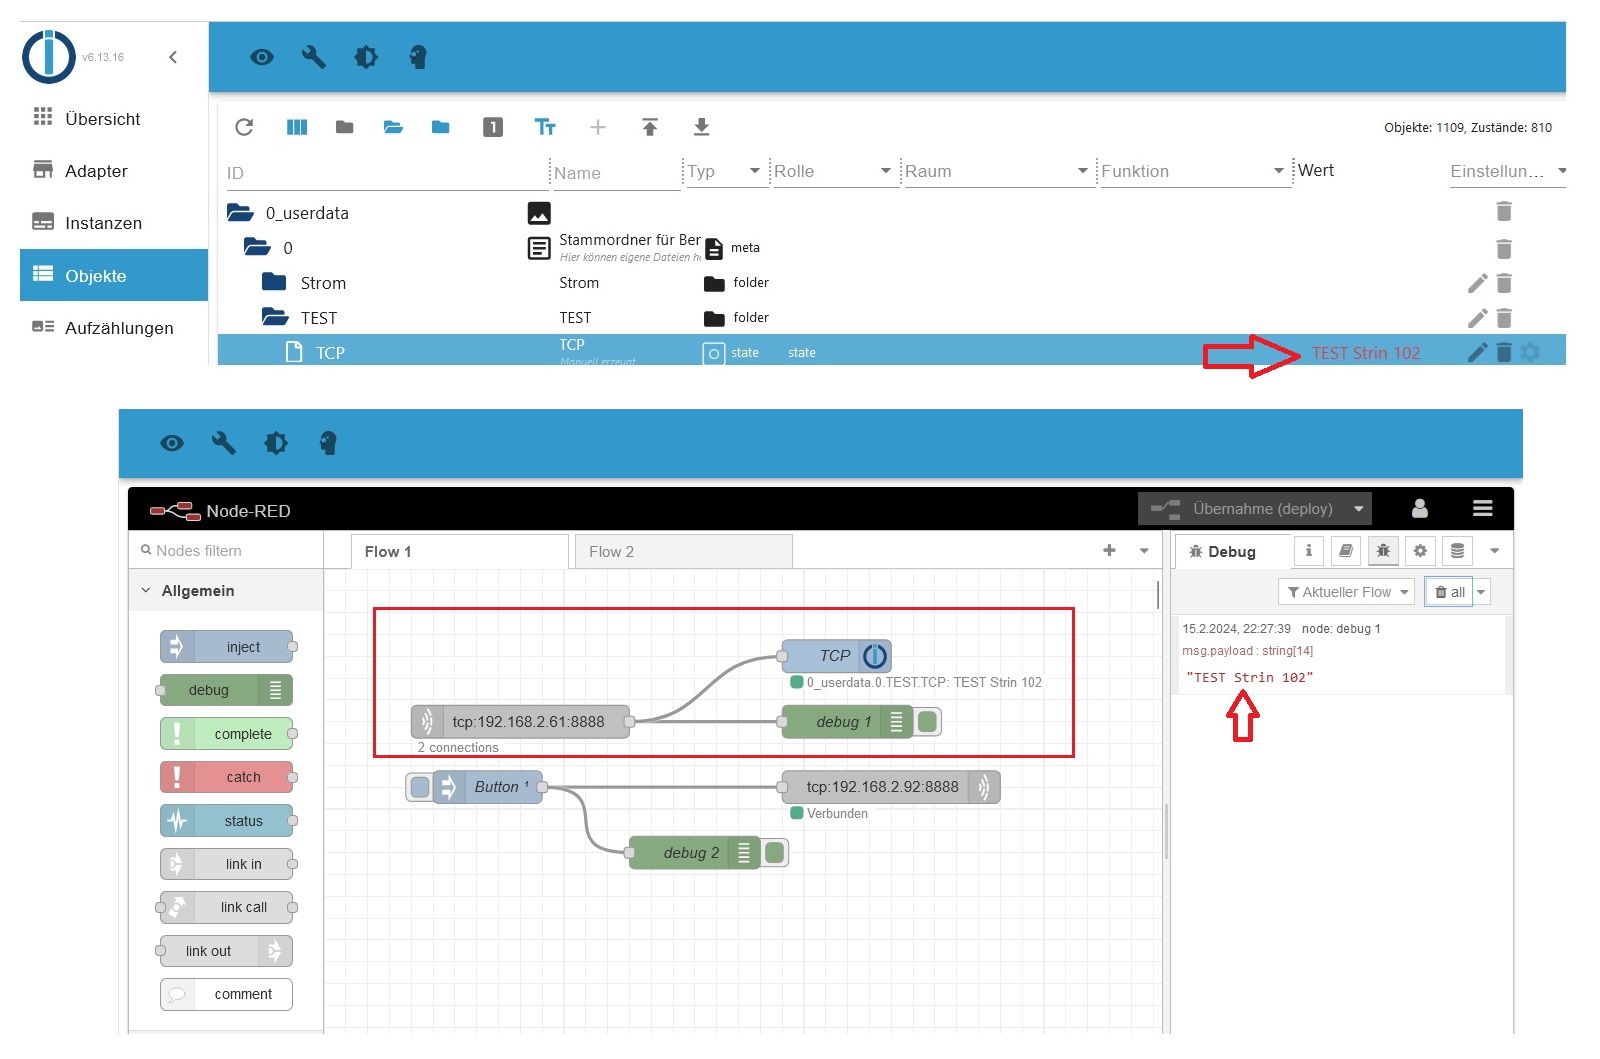Trigger the Button inject node

tap(420, 787)
